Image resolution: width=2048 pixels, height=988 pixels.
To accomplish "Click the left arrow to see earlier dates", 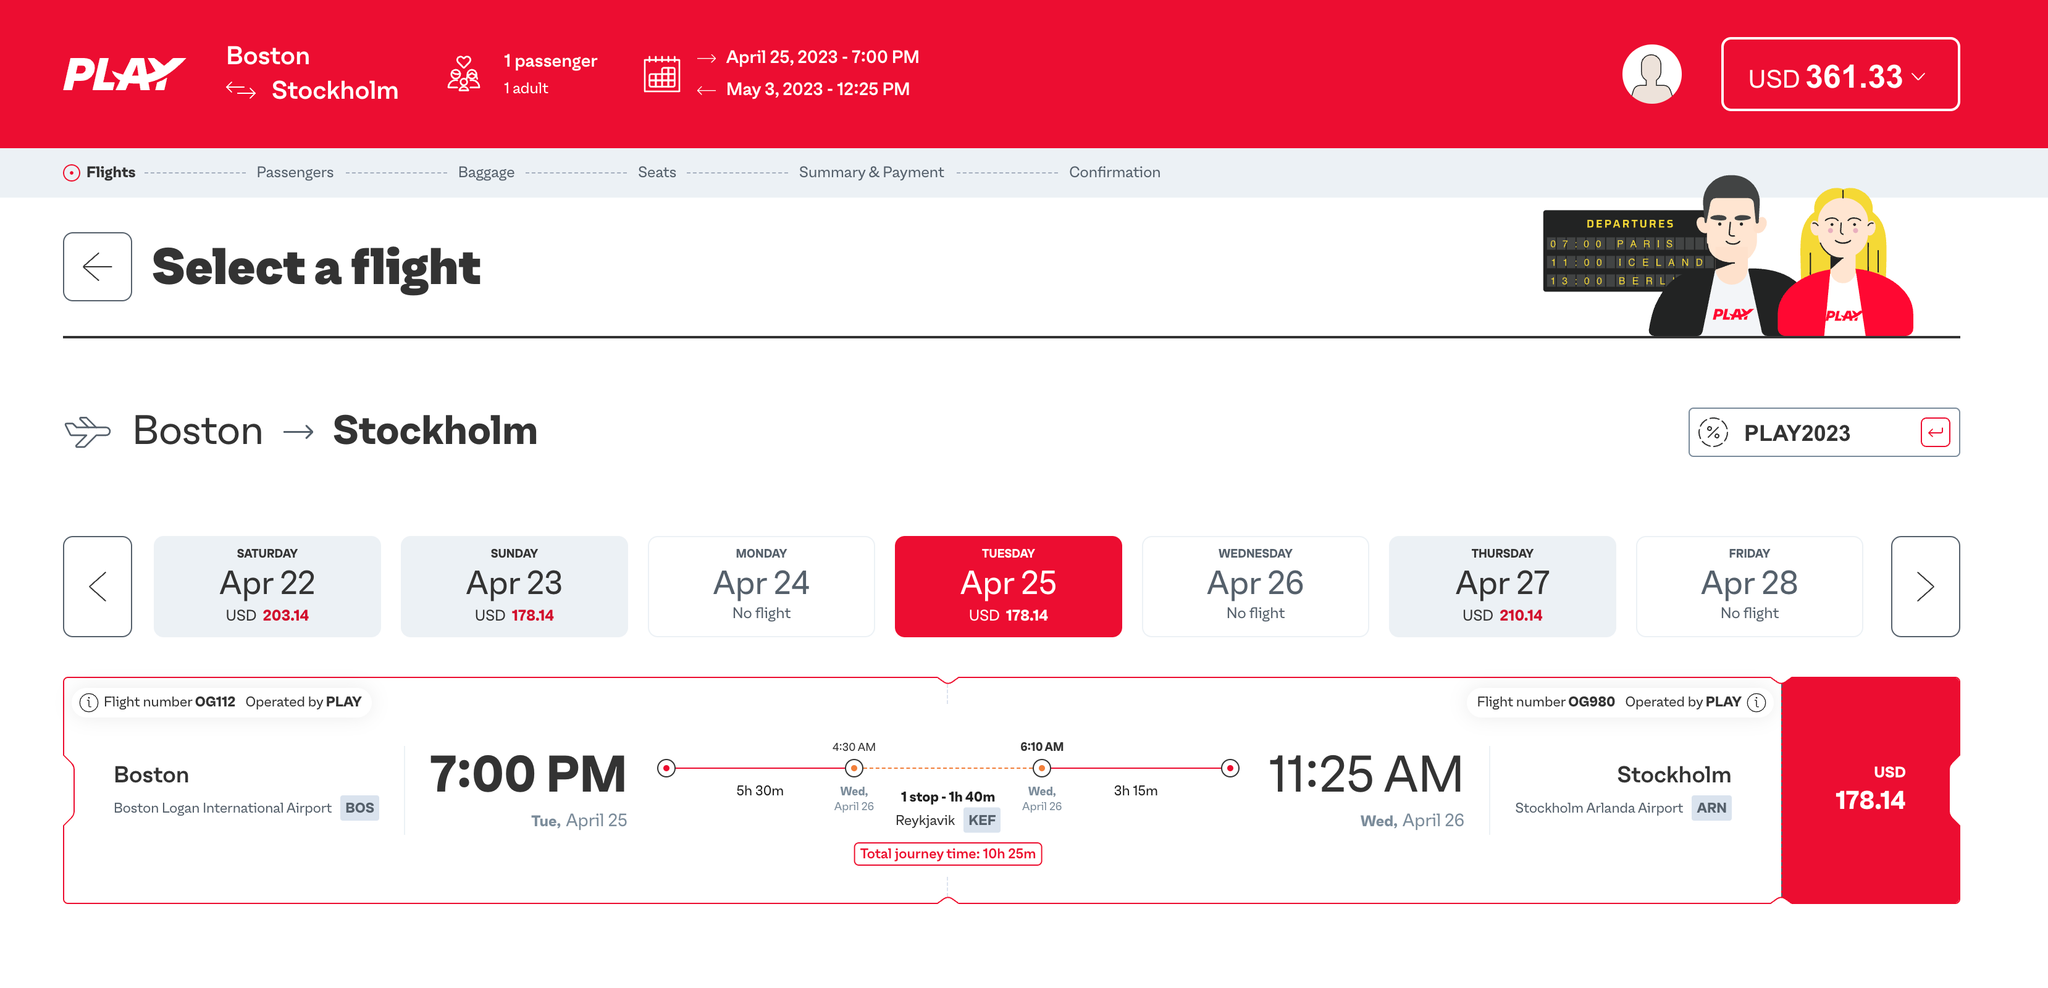I will tap(97, 586).
